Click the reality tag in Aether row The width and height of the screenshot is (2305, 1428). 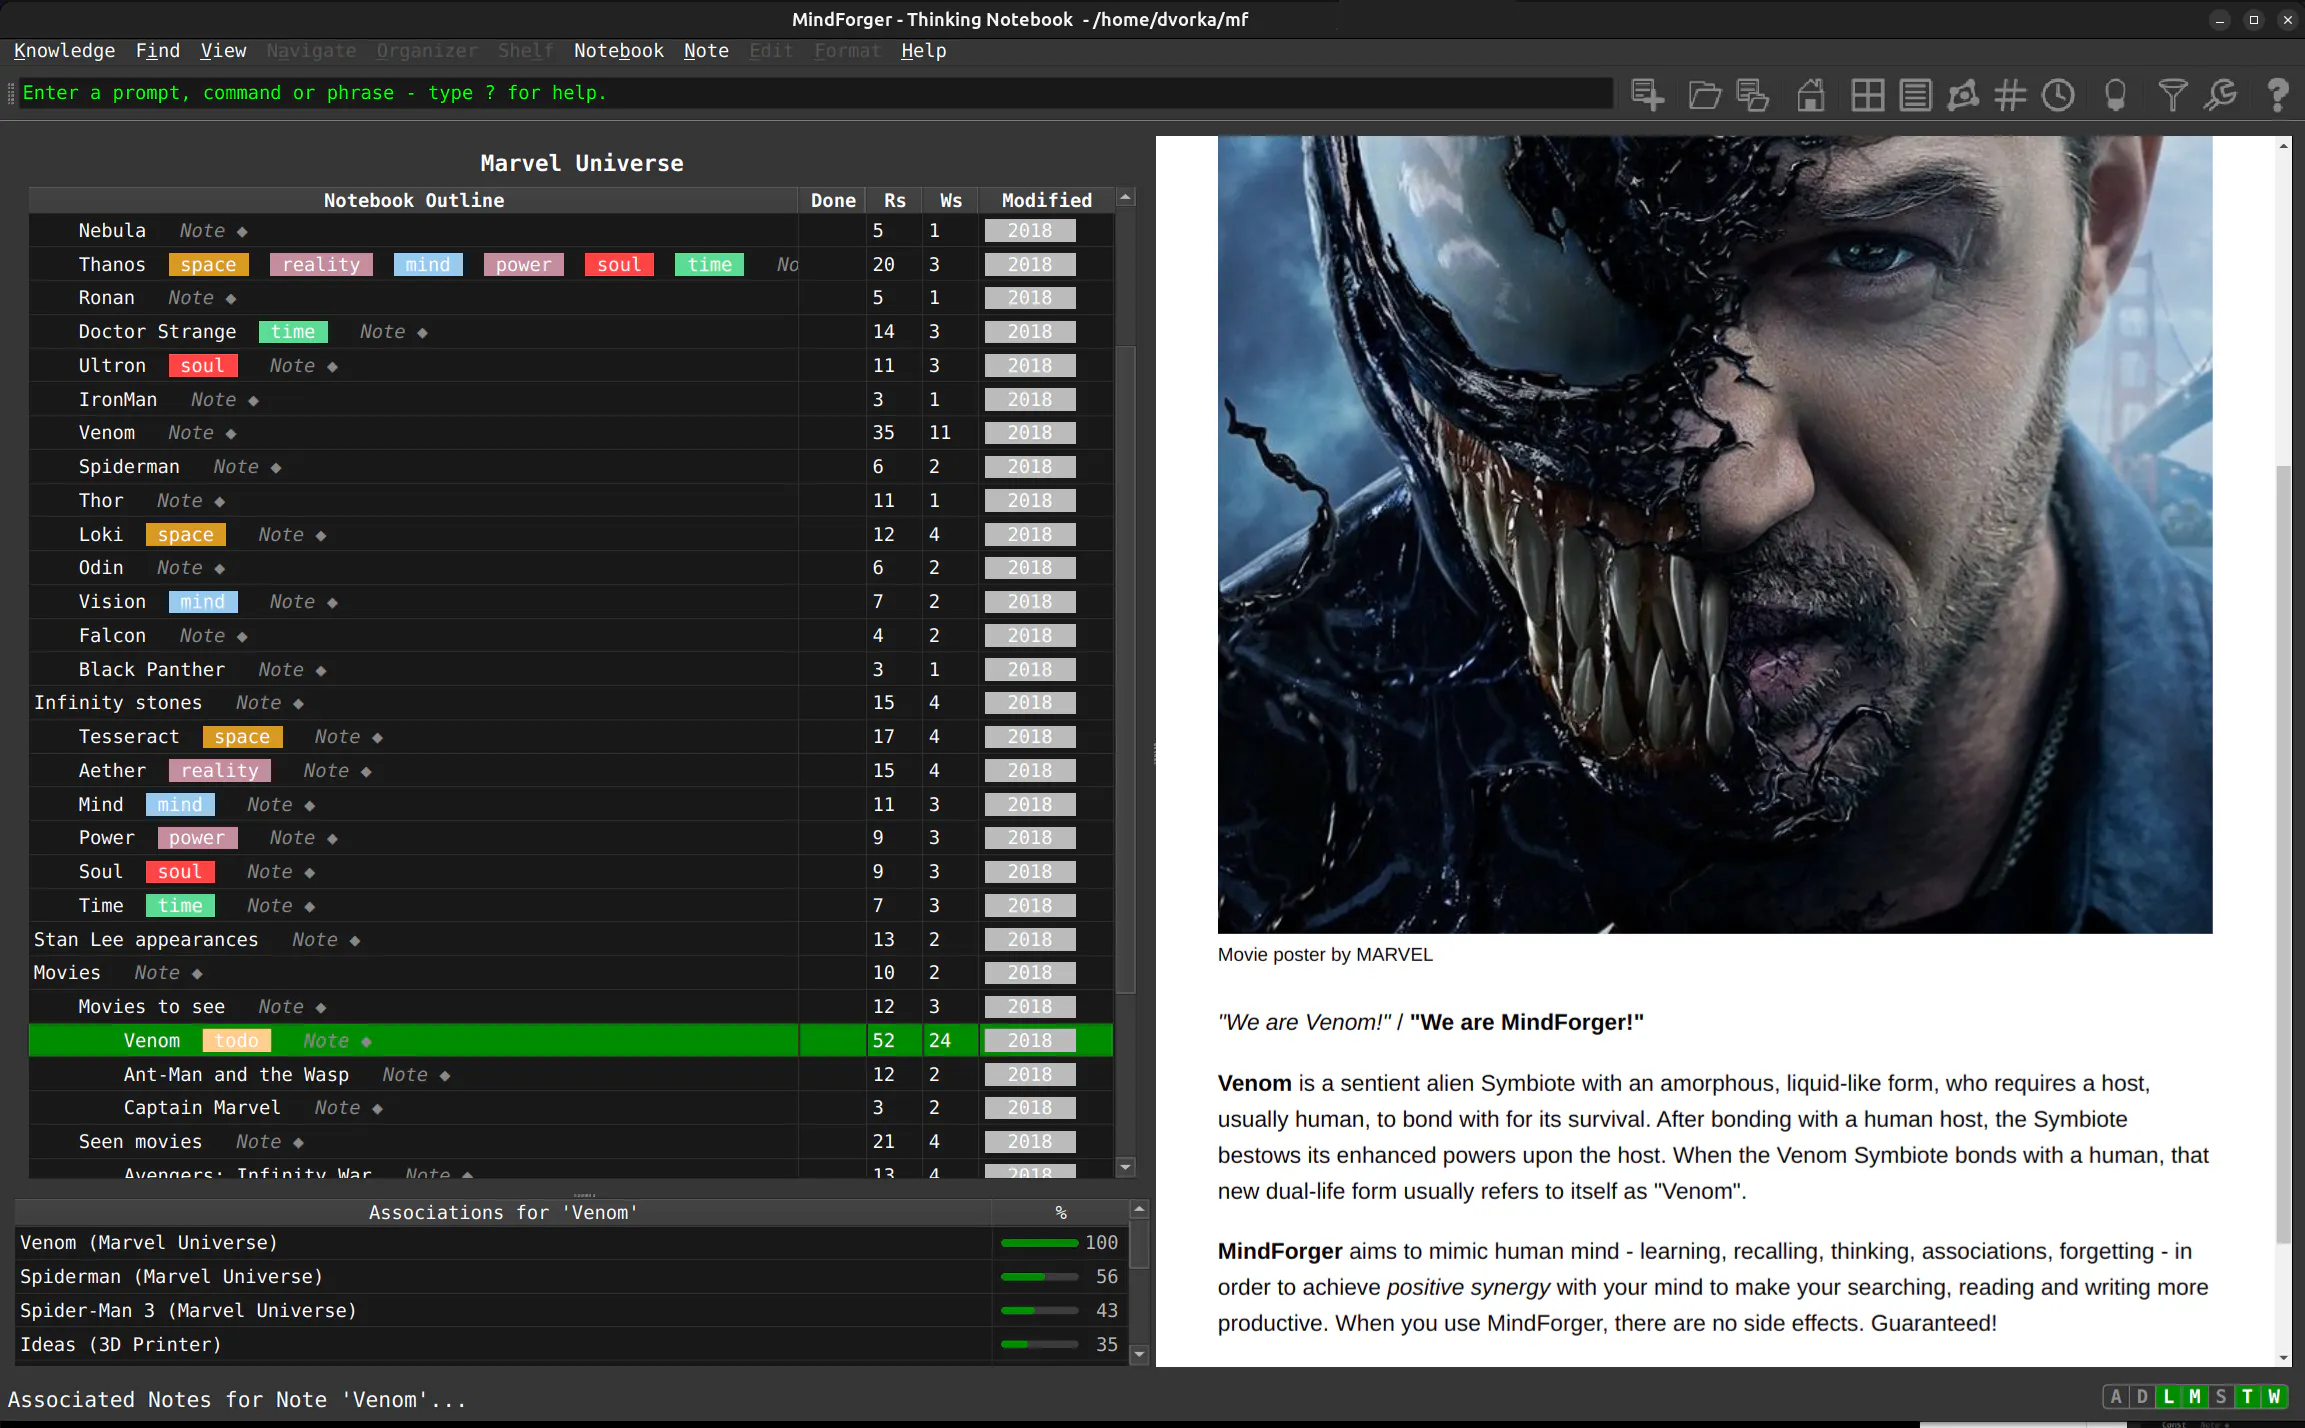pos(220,771)
